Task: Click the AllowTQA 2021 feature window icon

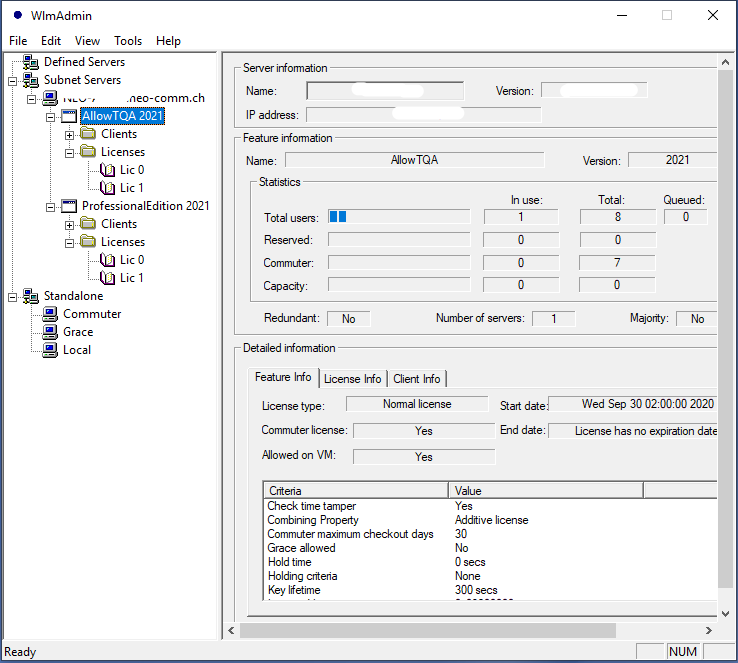Action: 69,116
